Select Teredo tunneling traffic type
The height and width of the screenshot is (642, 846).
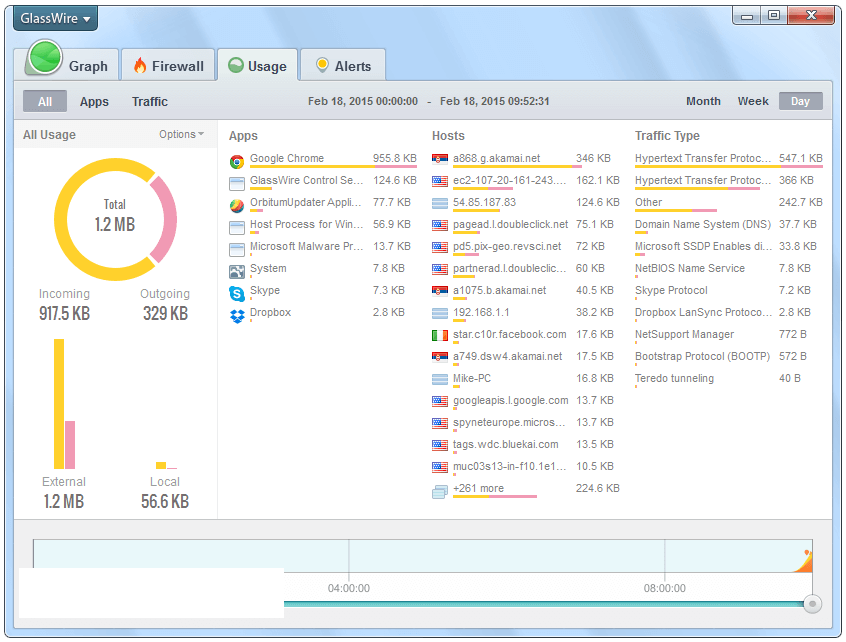pyautogui.click(x=728, y=379)
